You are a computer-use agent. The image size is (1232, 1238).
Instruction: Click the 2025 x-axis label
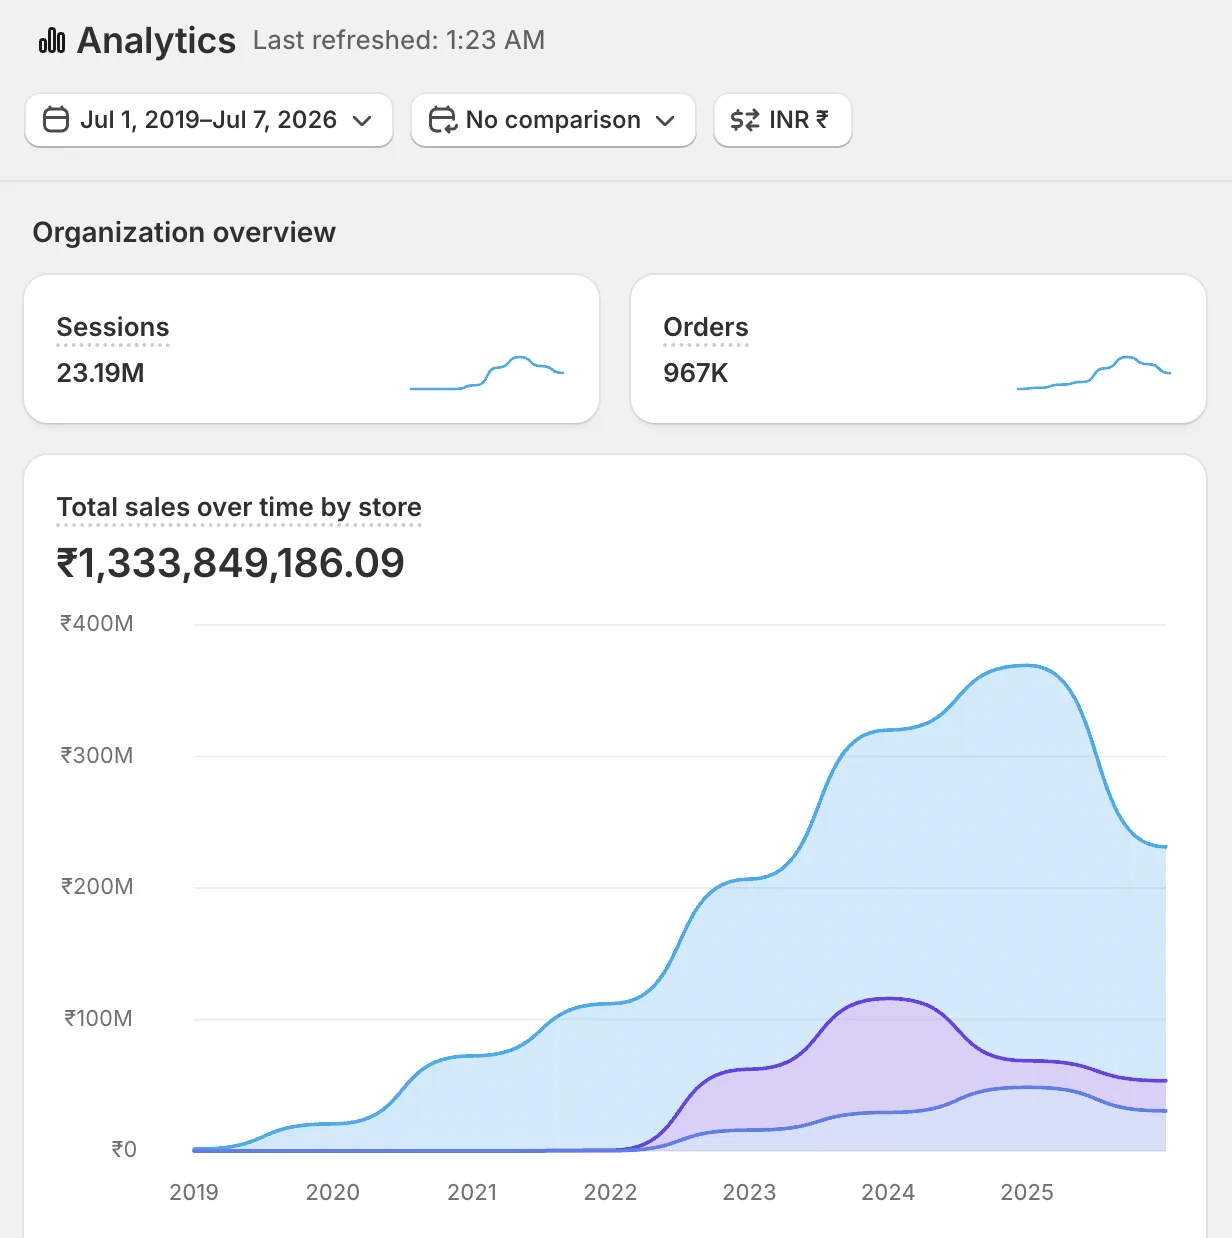pyautogui.click(x=1027, y=1192)
